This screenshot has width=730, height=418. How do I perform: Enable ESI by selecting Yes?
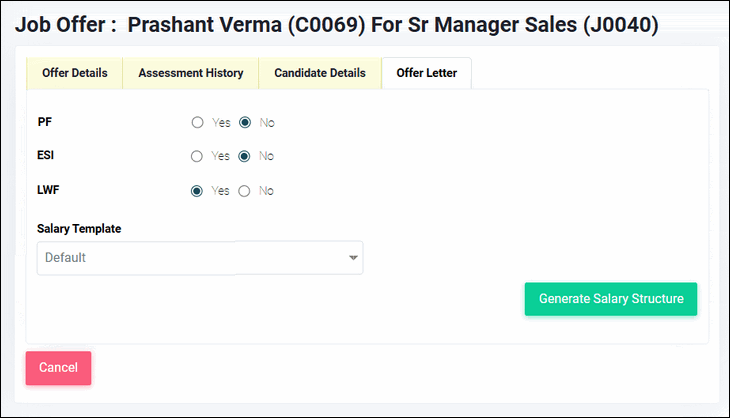pos(197,156)
